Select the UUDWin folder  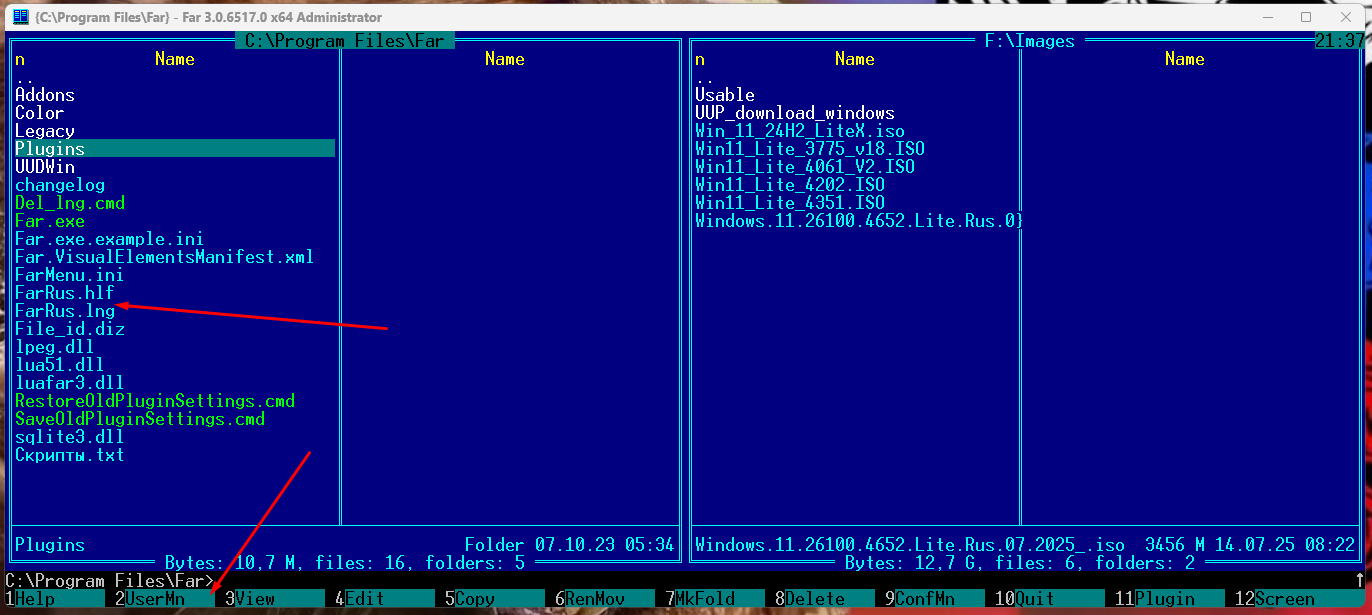tap(45, 167)
